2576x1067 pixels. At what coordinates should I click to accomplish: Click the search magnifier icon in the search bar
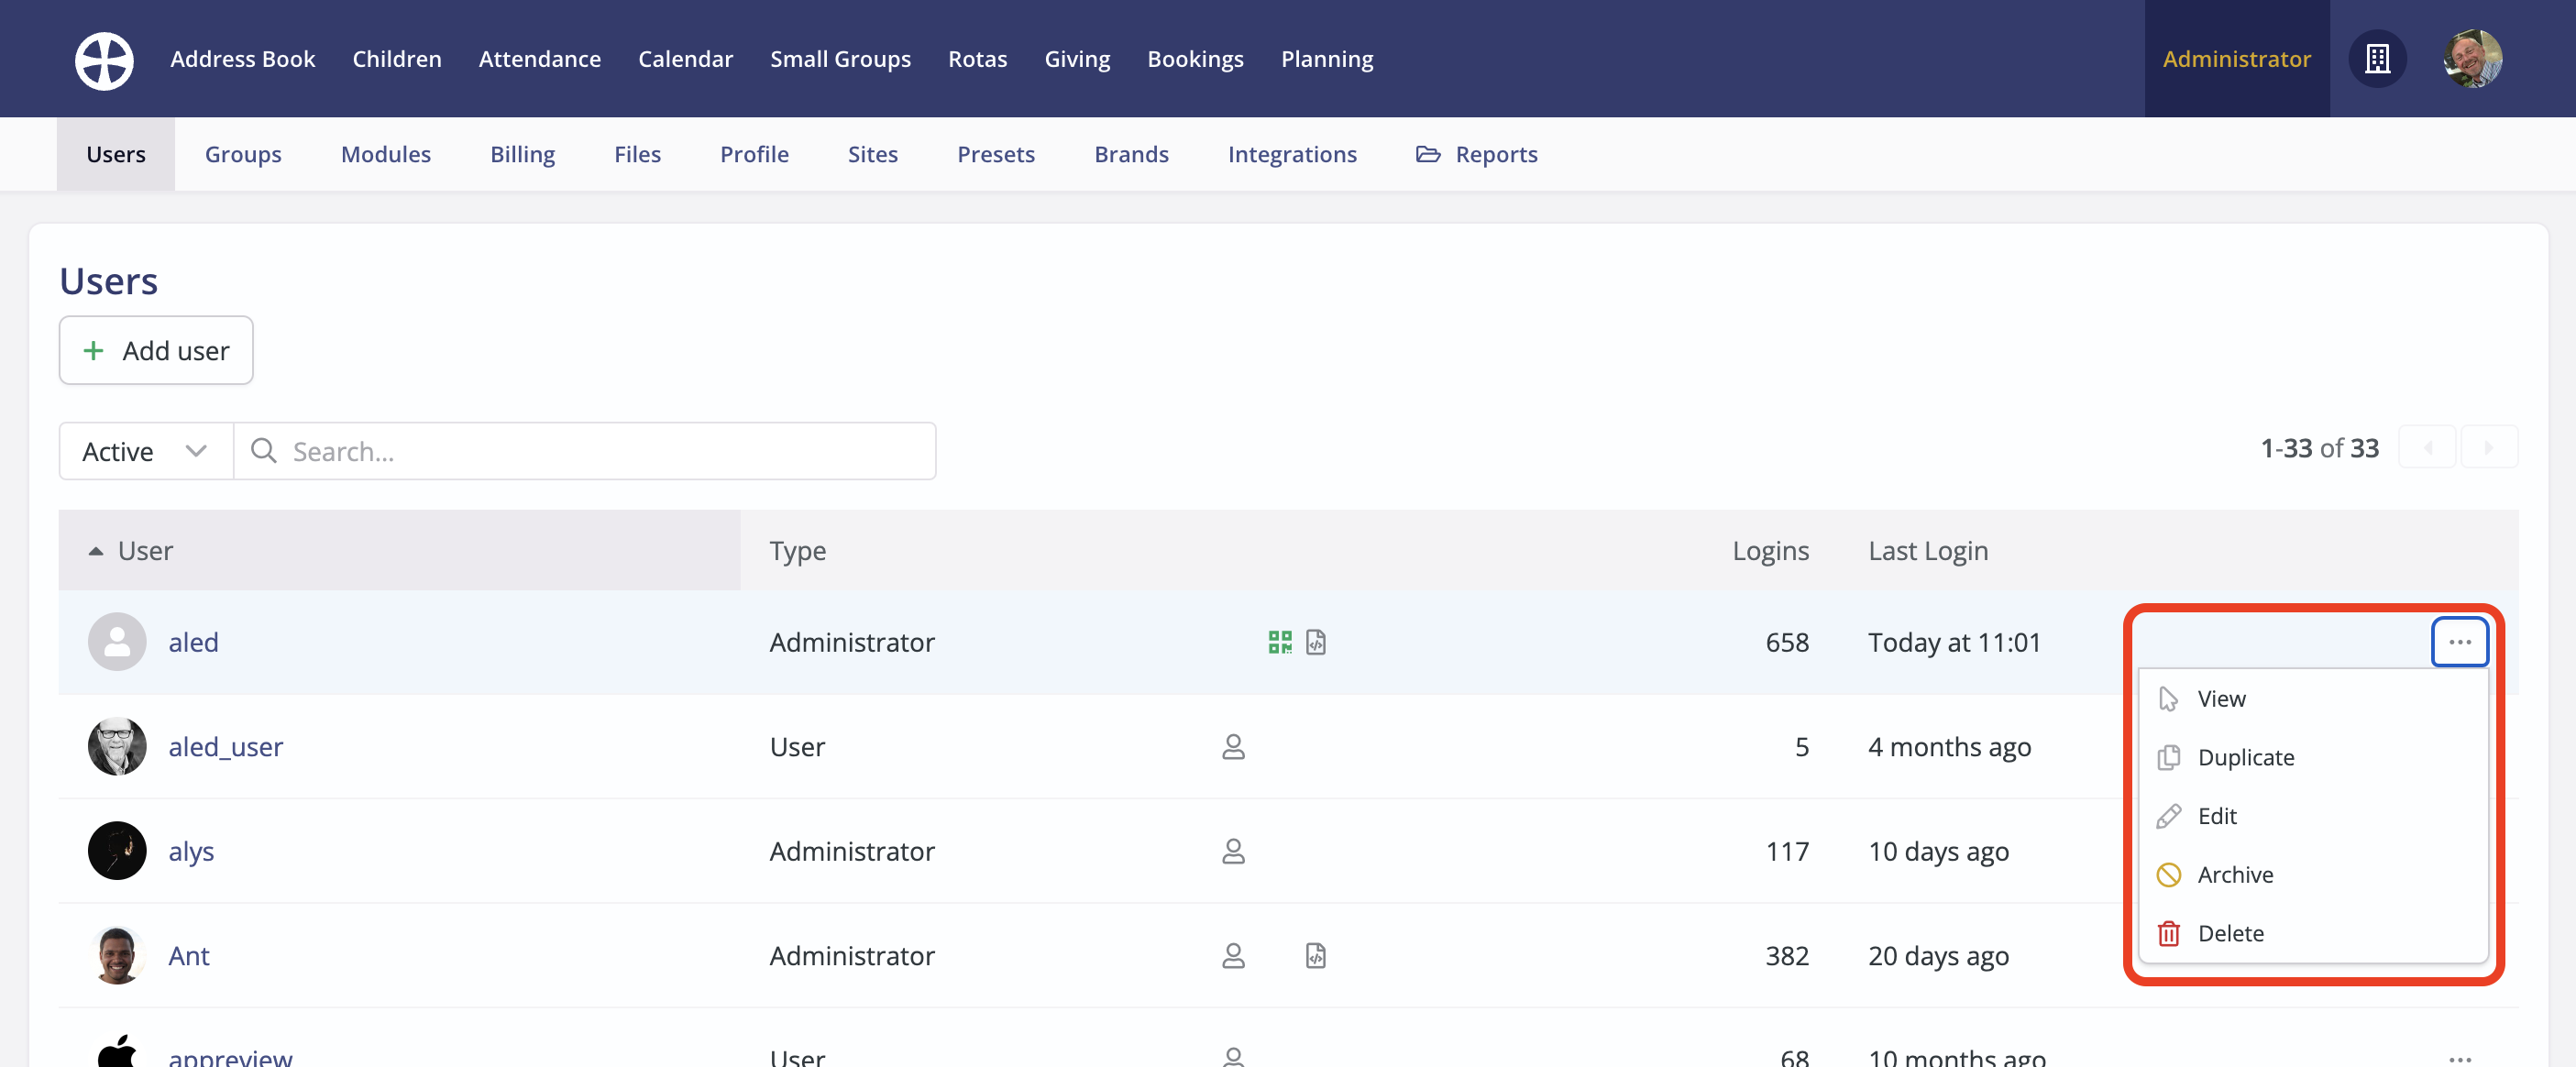pyautogui.click(x=264, y=451)
